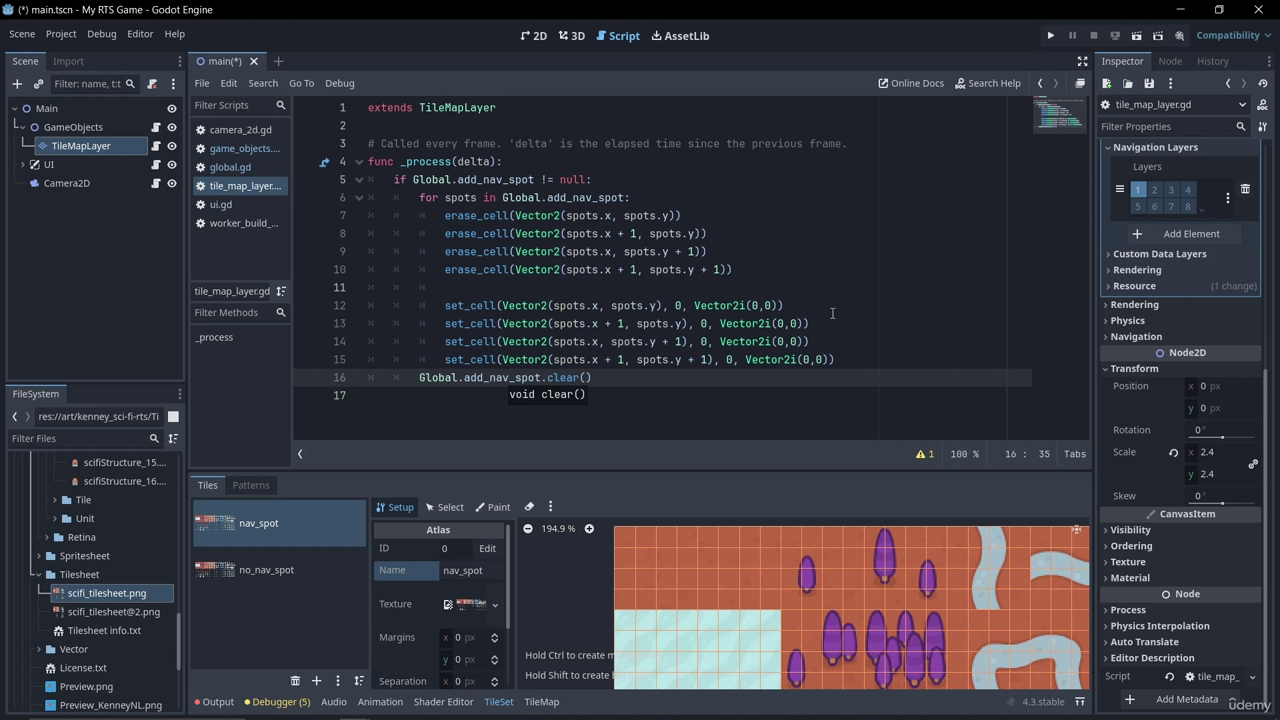
Task: Reset the Scale property to default
Action: 1173,453
